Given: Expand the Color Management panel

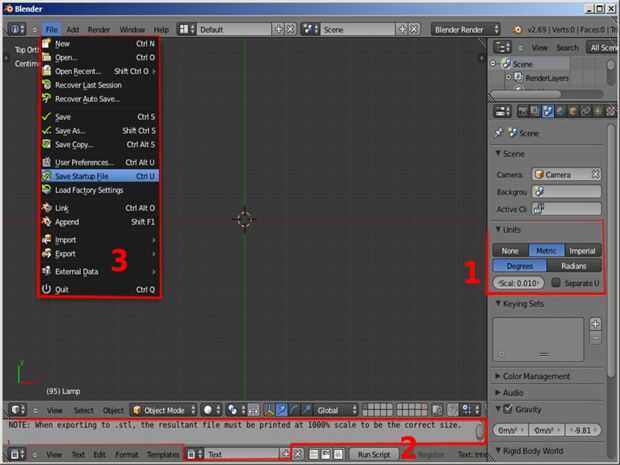Looking at the screenshot, I should click(x=536, y=376).
